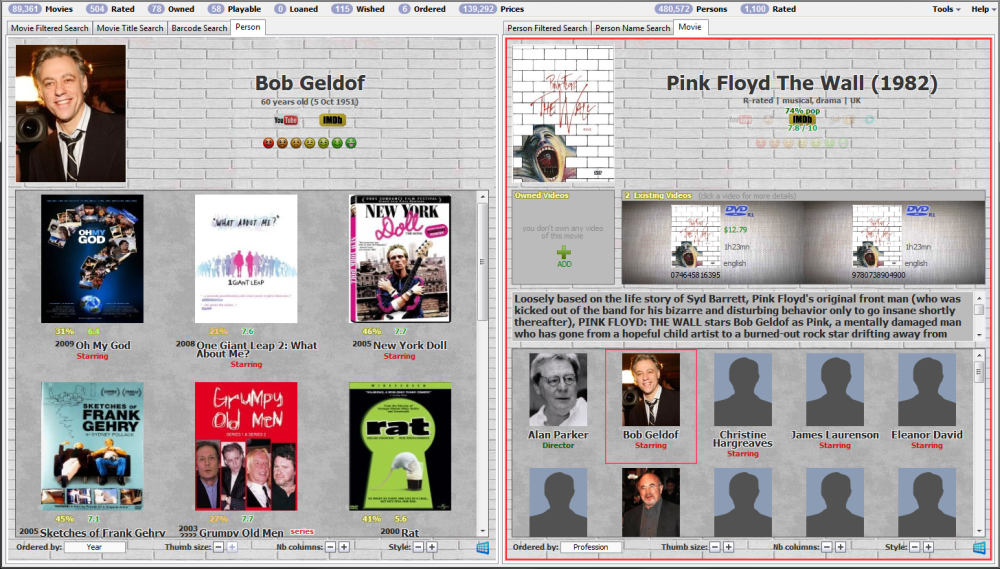Switch to Person Filtered Search tab
The height and width of the screenshot is (569, 1000).
[x=547, y=28]
